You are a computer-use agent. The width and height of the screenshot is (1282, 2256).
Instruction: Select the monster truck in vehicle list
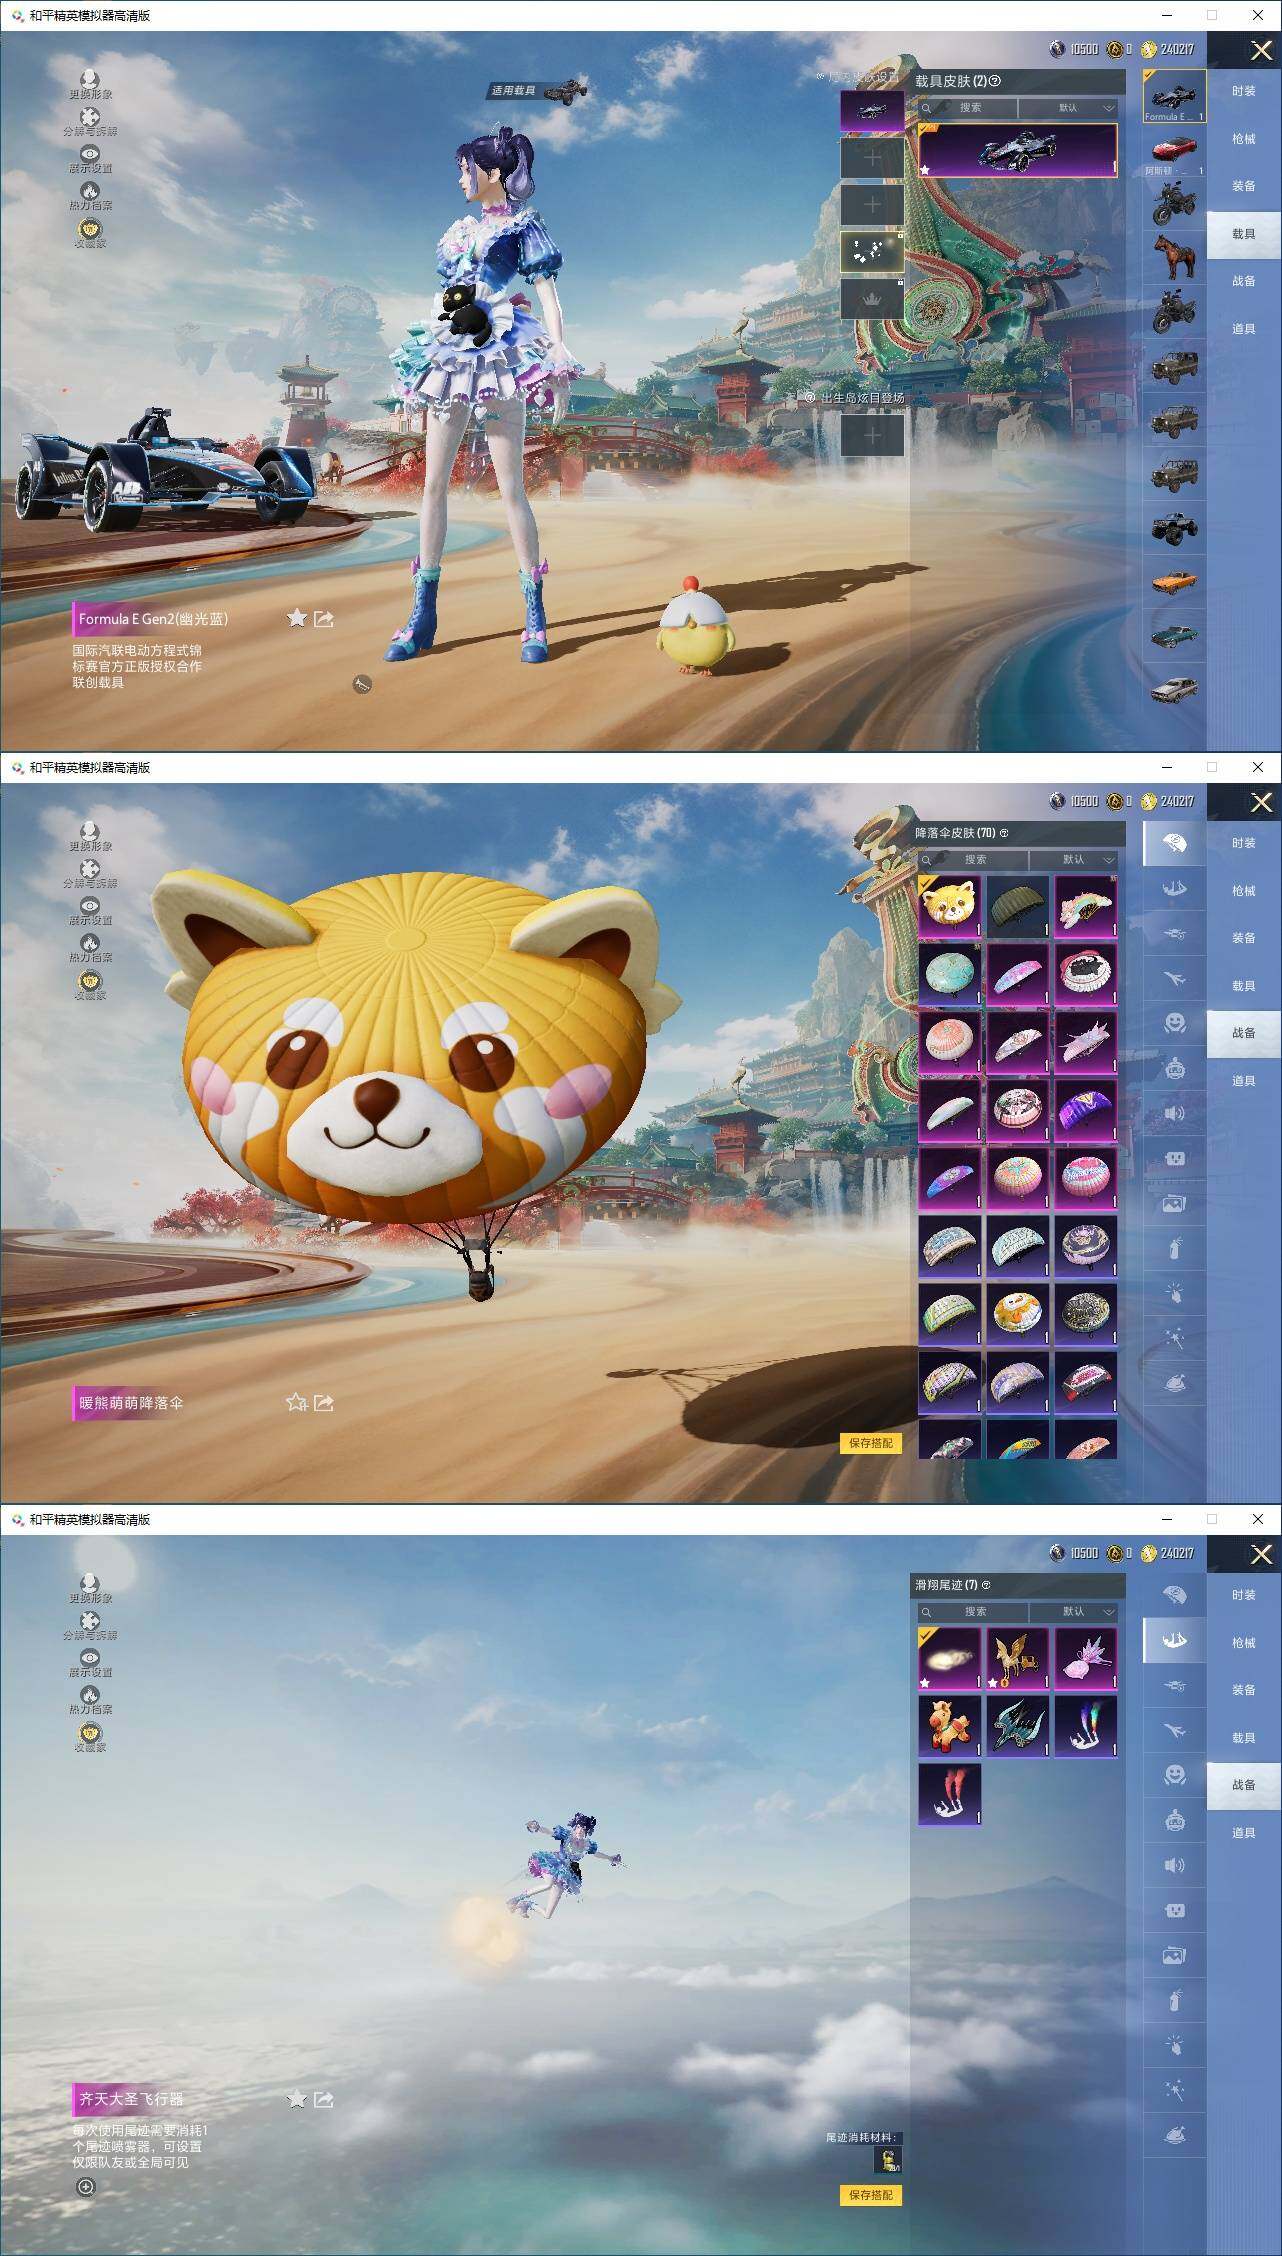coord(1174,528)
